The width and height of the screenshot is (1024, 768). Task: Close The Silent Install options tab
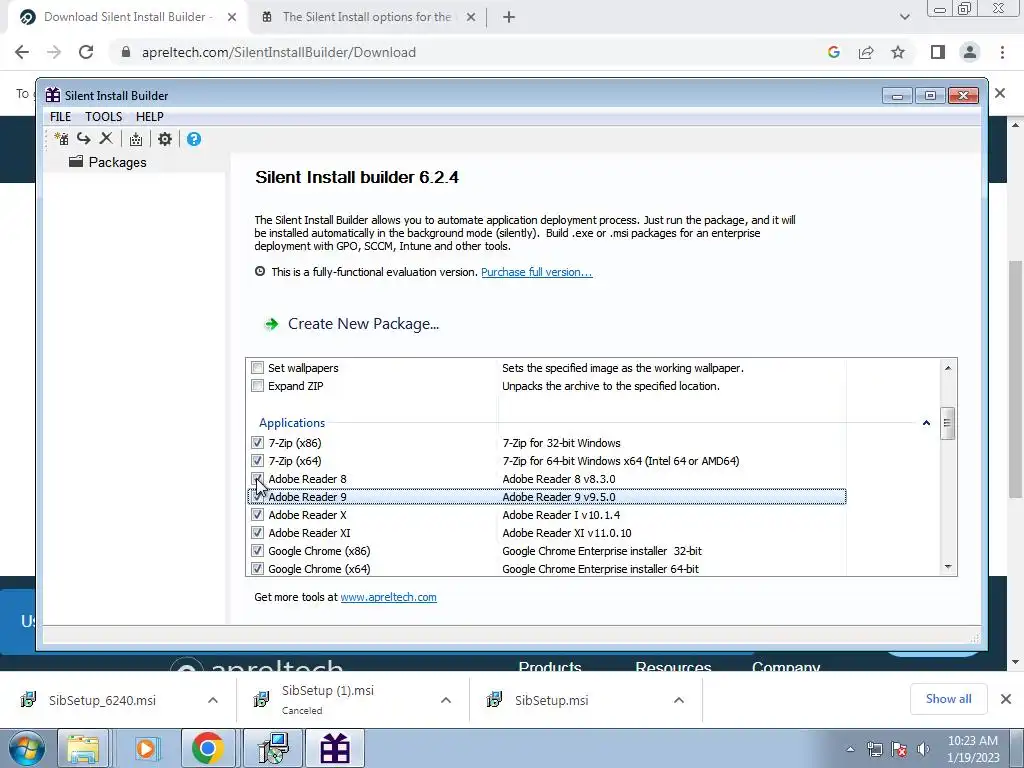pos(471,17)
